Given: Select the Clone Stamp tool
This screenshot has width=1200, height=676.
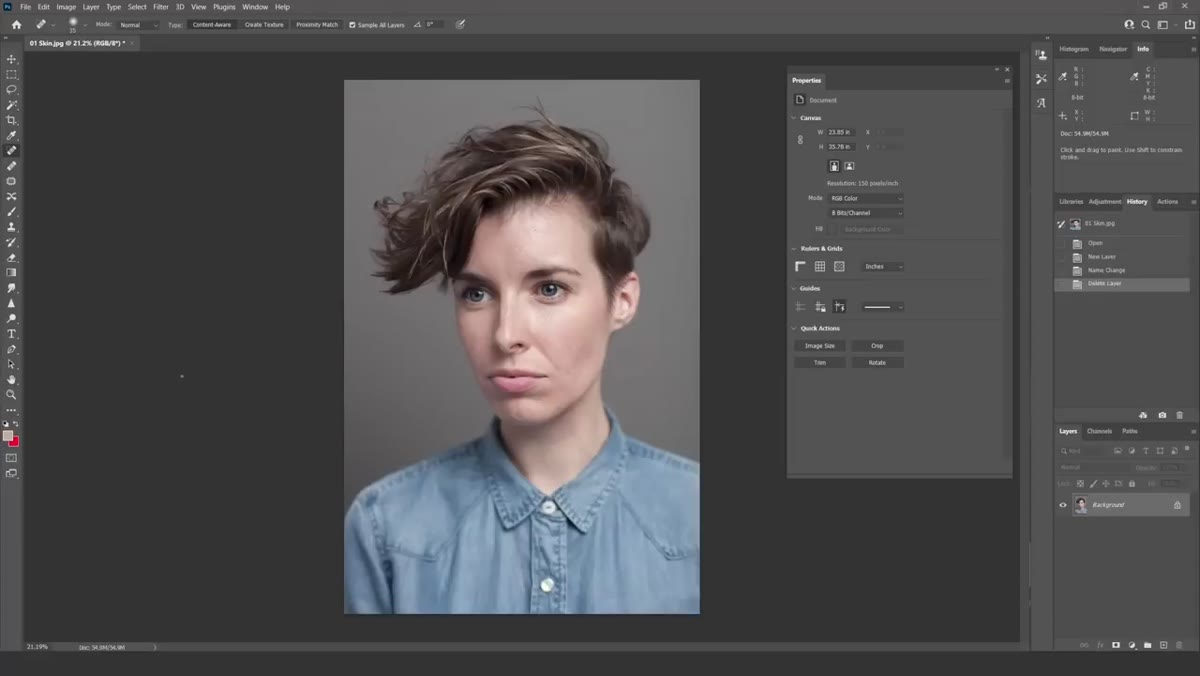Looking at the screenshot, I should tap(12, 227).
